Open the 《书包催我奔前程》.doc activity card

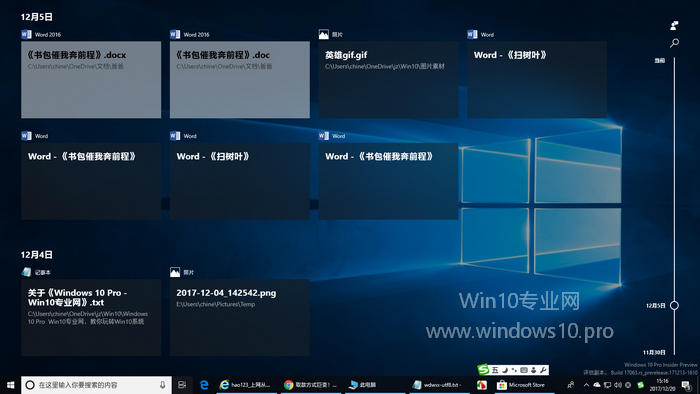(x=240, y=79)
